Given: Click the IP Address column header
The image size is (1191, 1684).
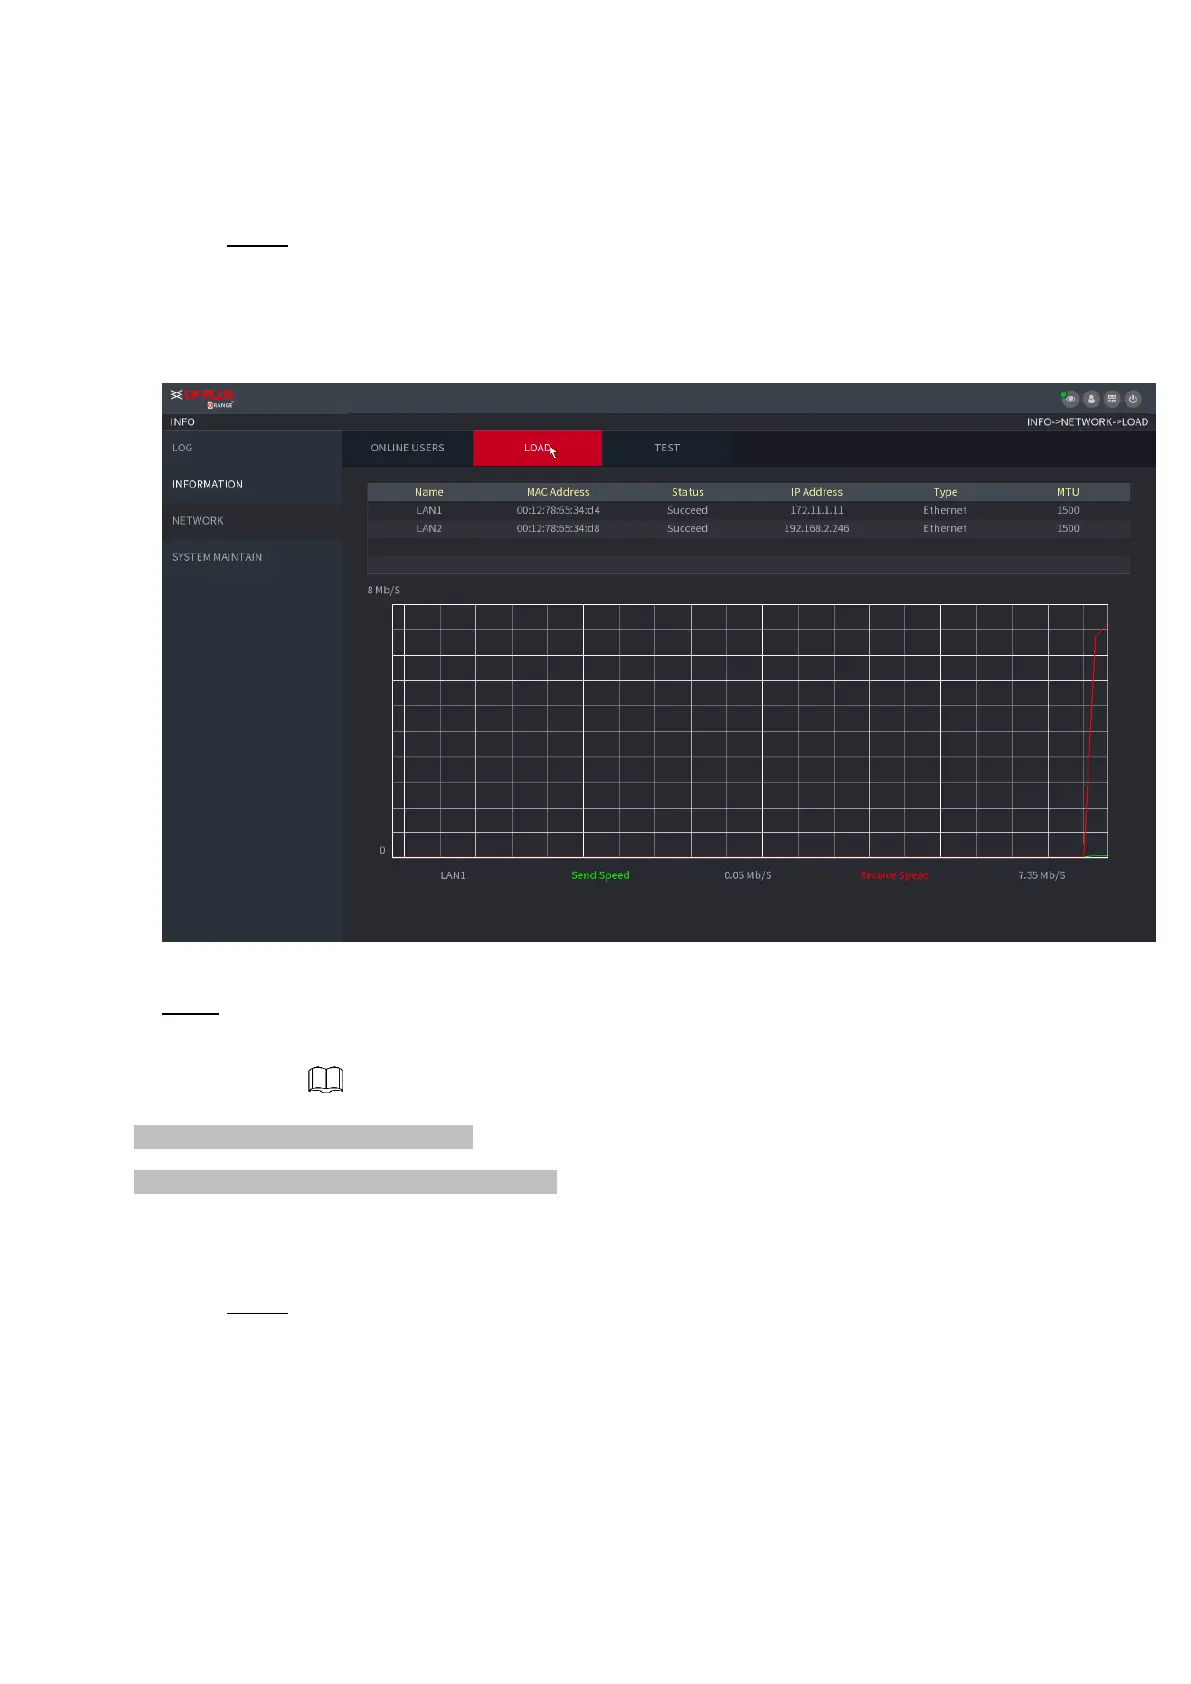Looking at the screenshot, I should coord(817,492).
